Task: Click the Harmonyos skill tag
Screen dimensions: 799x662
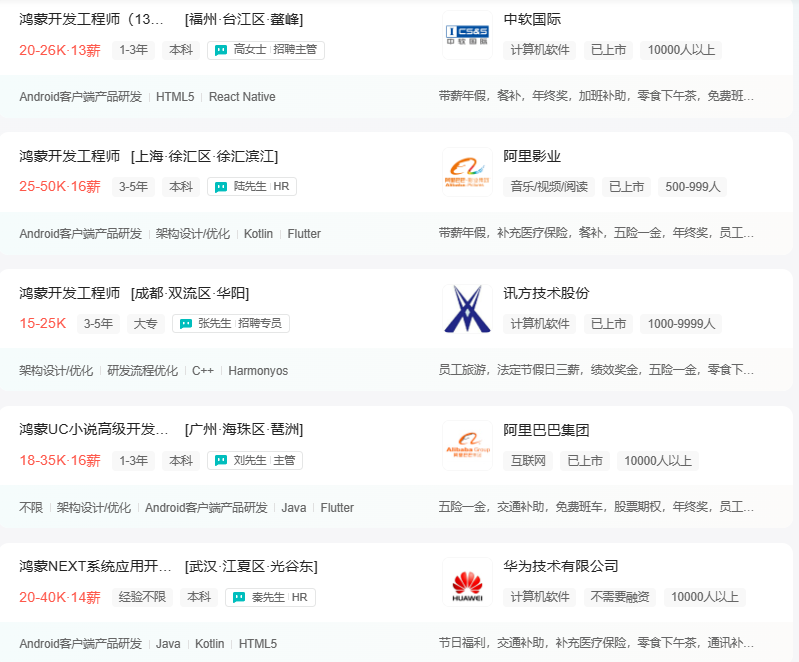Action: point(258,371)
